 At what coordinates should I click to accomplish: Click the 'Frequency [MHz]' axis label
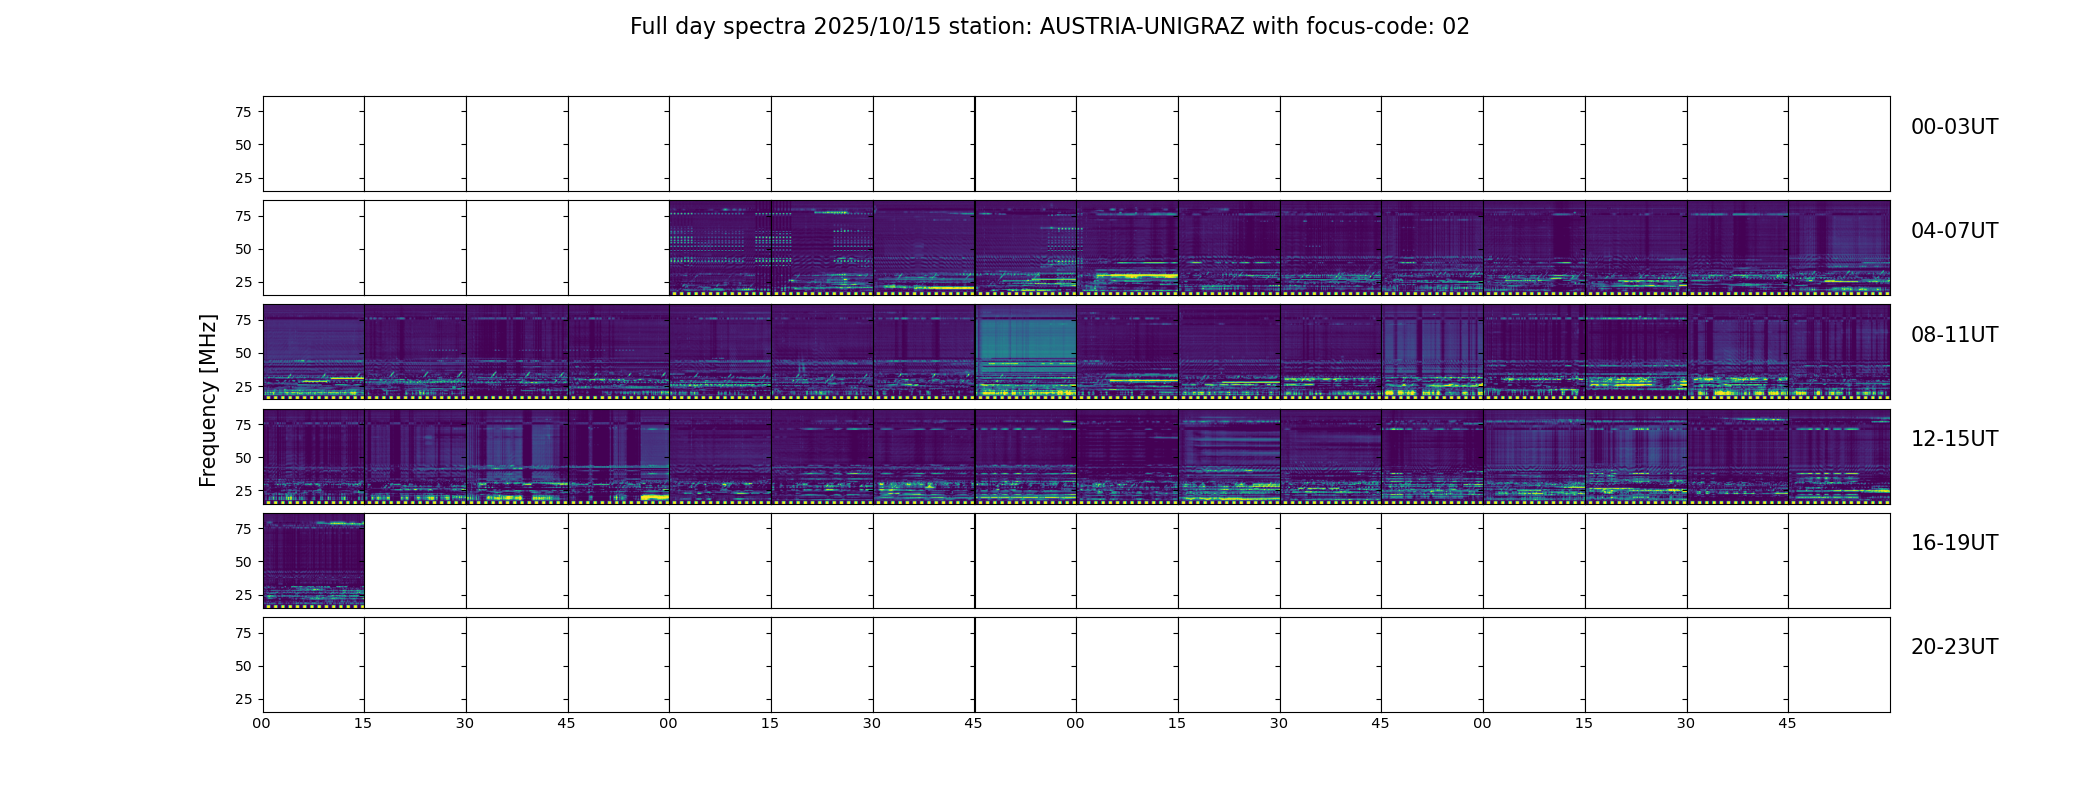pyautogui.click(x=208, y=401)
